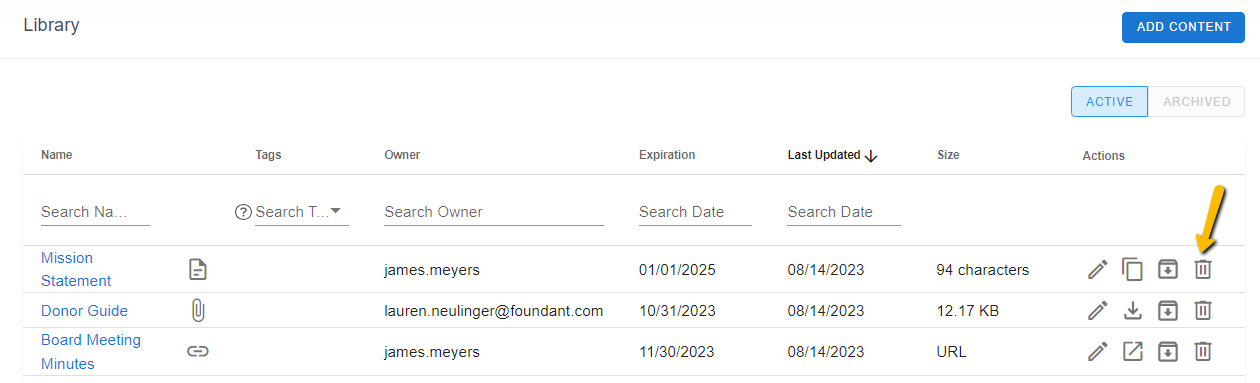Click the Expiration Search Date field

[695, 212]
